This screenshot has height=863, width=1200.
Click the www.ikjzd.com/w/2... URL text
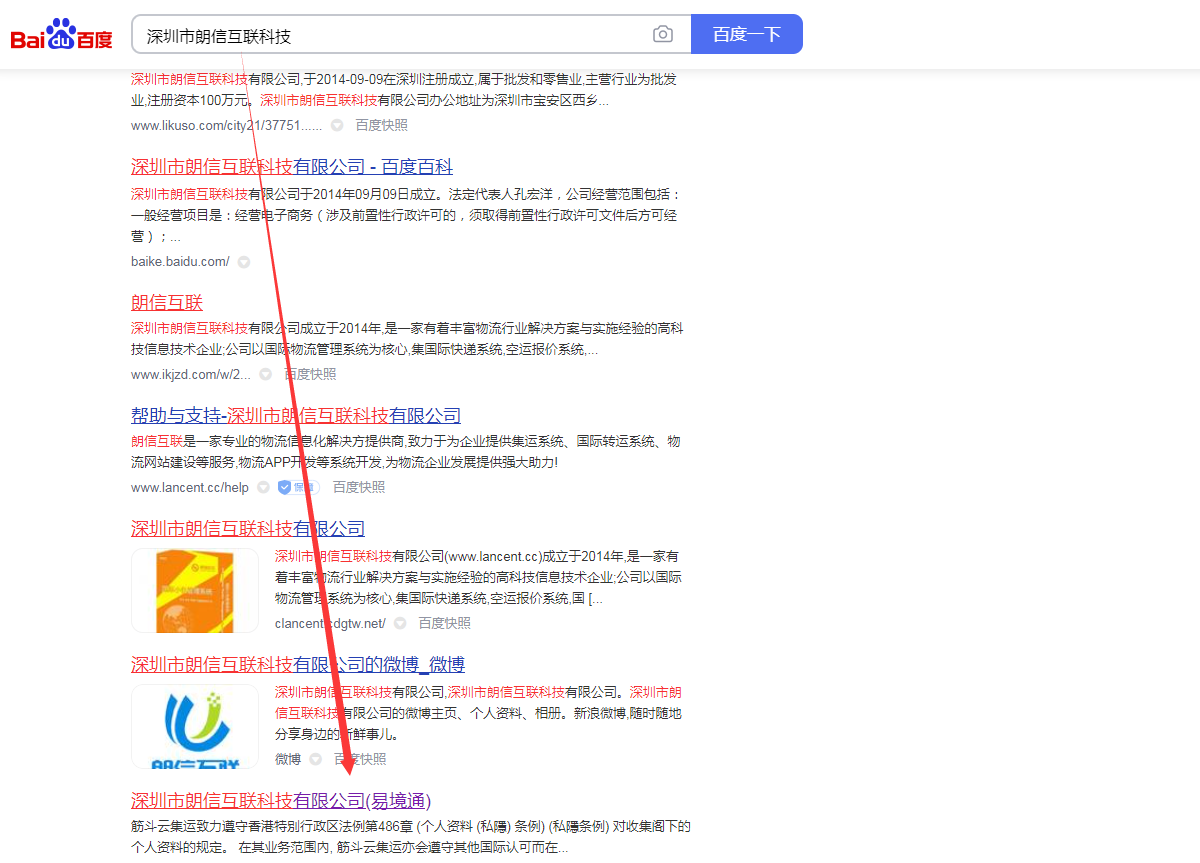click(x=191, y=374)
